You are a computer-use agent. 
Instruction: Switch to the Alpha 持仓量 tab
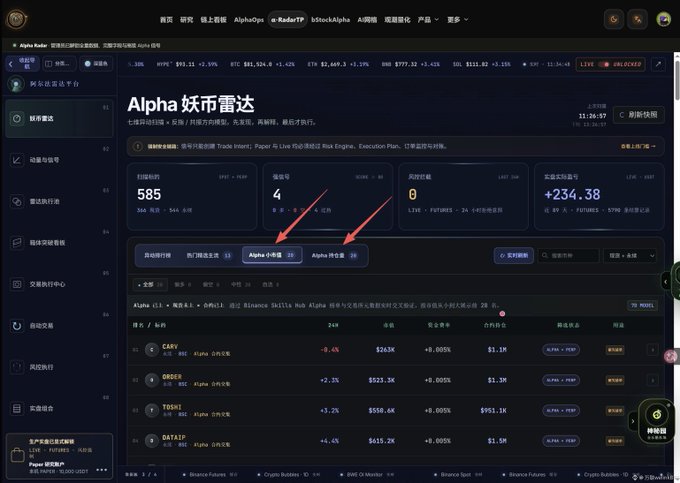(334, 255)
